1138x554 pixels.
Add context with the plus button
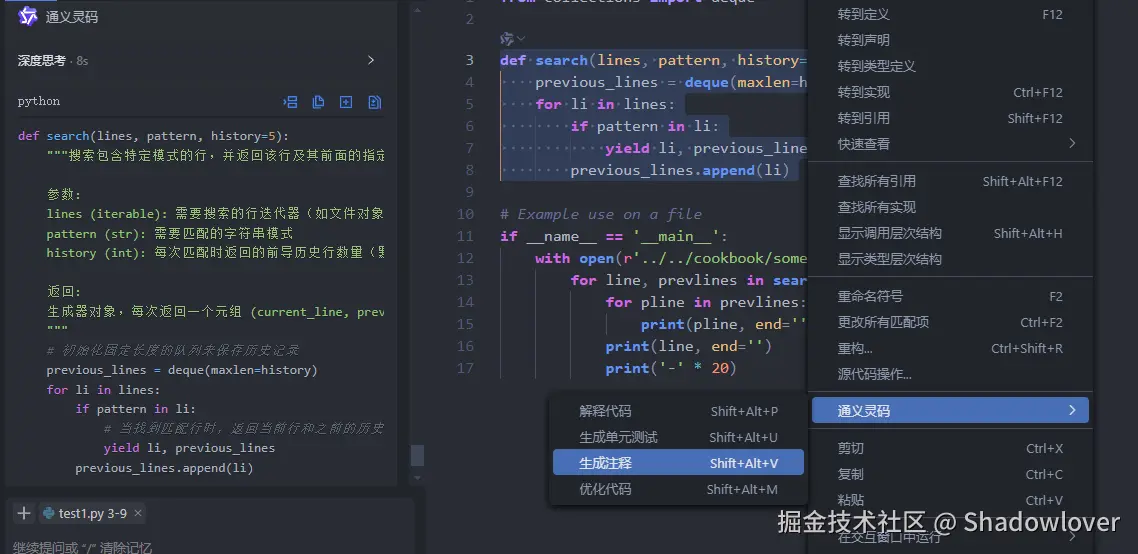(24, 513)
